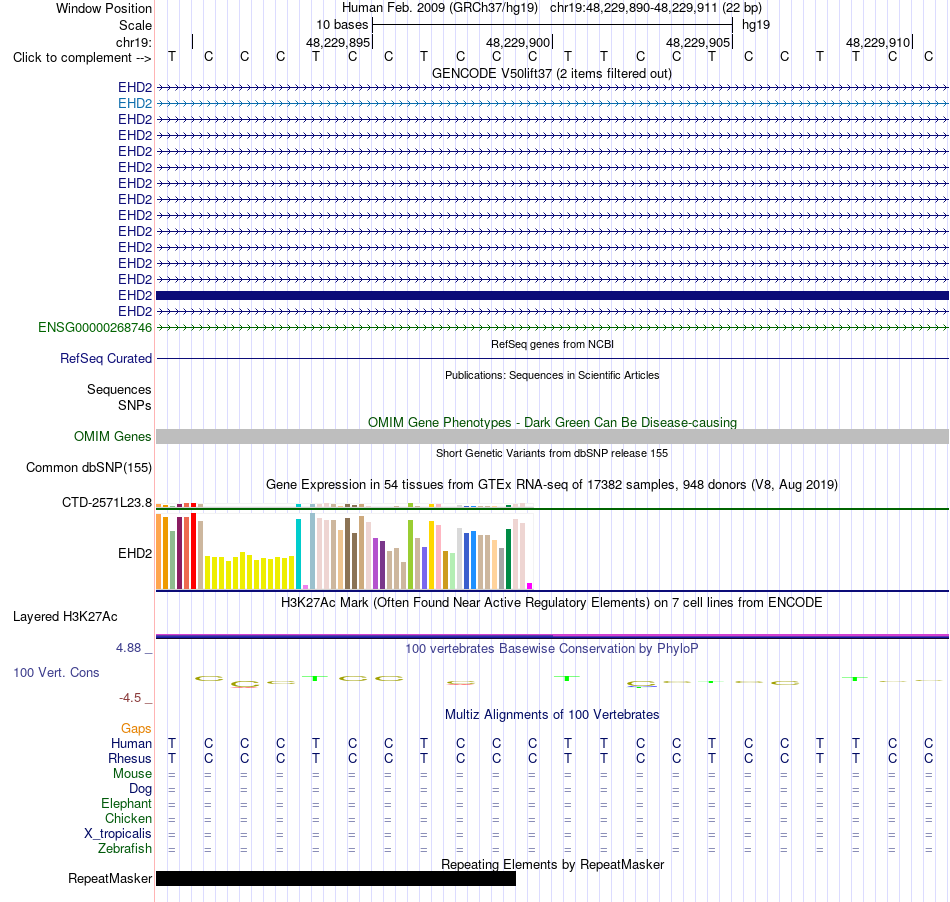950x902 pixels.
Task: Open the 'RefSeq genes from NCBI' track title
Action: (x=552, y=344)
